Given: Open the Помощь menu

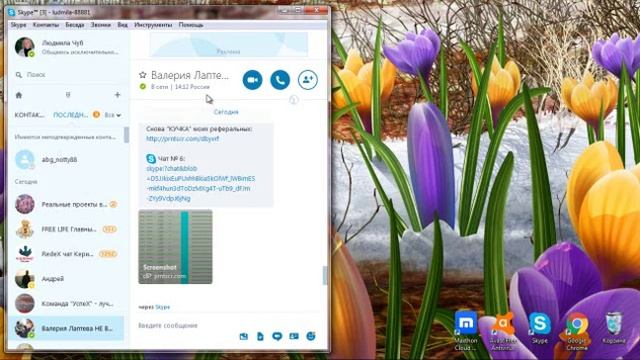Looking at the screenshot, I should tap(191, 25).
